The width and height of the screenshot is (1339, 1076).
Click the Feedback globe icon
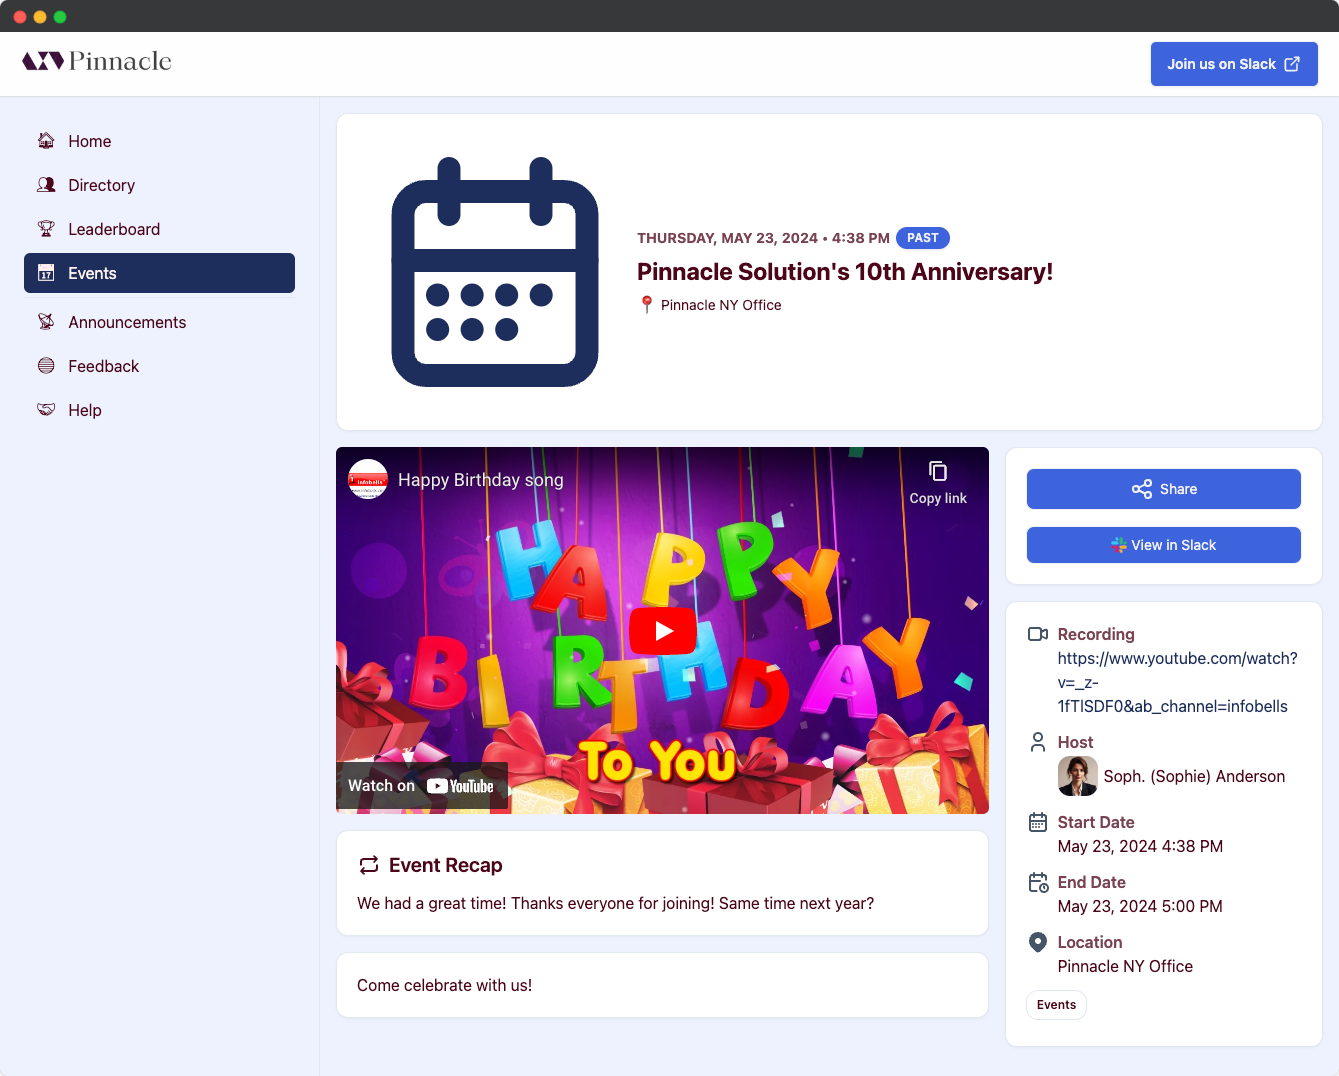[x=46, y=366]
